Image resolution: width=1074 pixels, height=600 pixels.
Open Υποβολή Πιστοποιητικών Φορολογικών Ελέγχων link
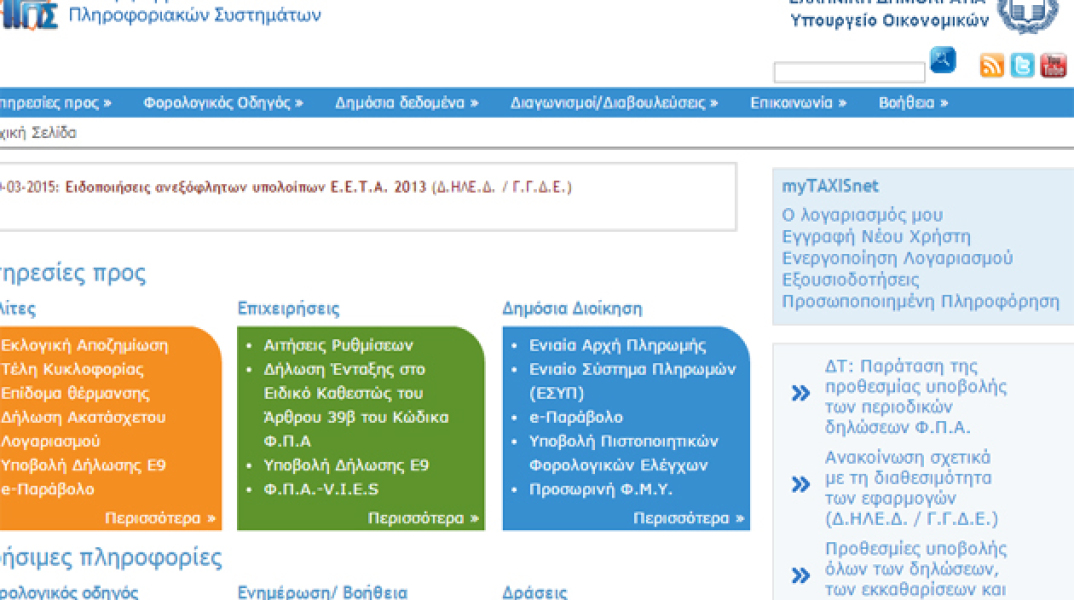[x=623, y=453]
